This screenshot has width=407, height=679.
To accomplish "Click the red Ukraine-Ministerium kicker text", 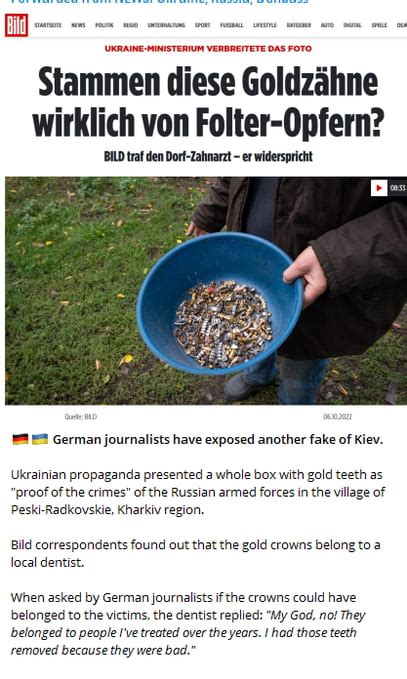I will coord(208,48).
